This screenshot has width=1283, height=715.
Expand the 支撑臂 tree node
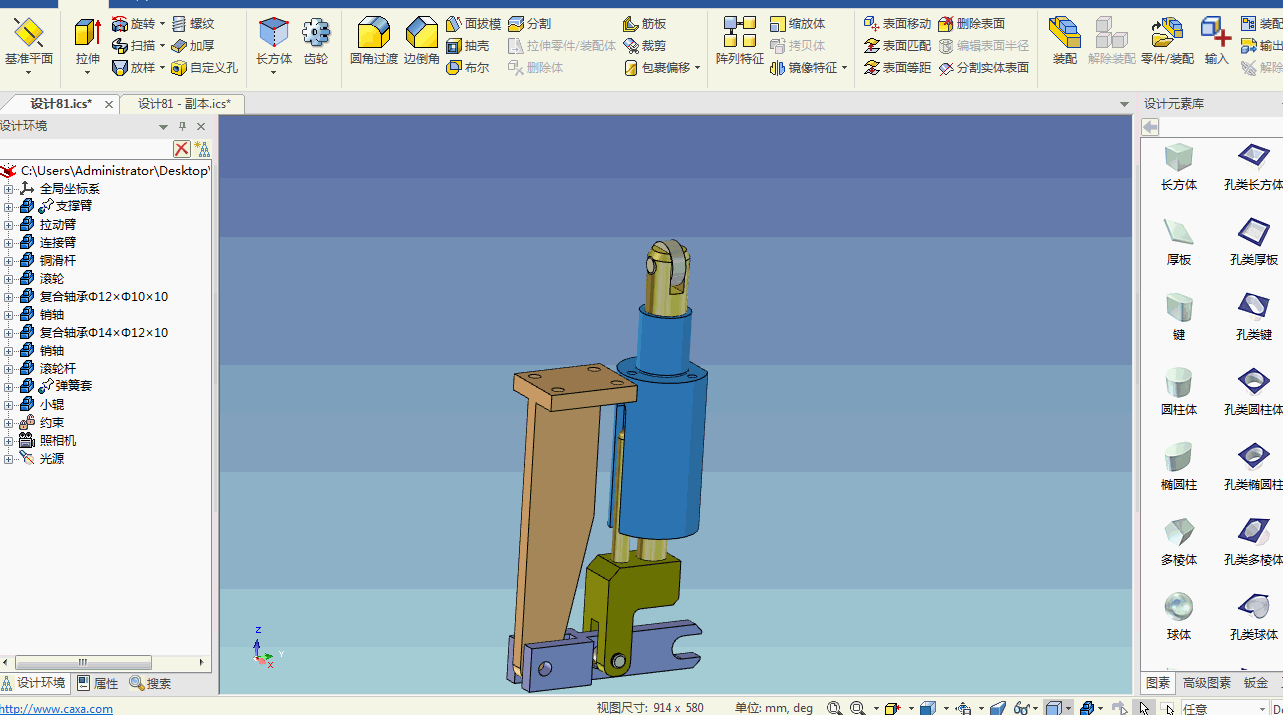pos(9,207)
